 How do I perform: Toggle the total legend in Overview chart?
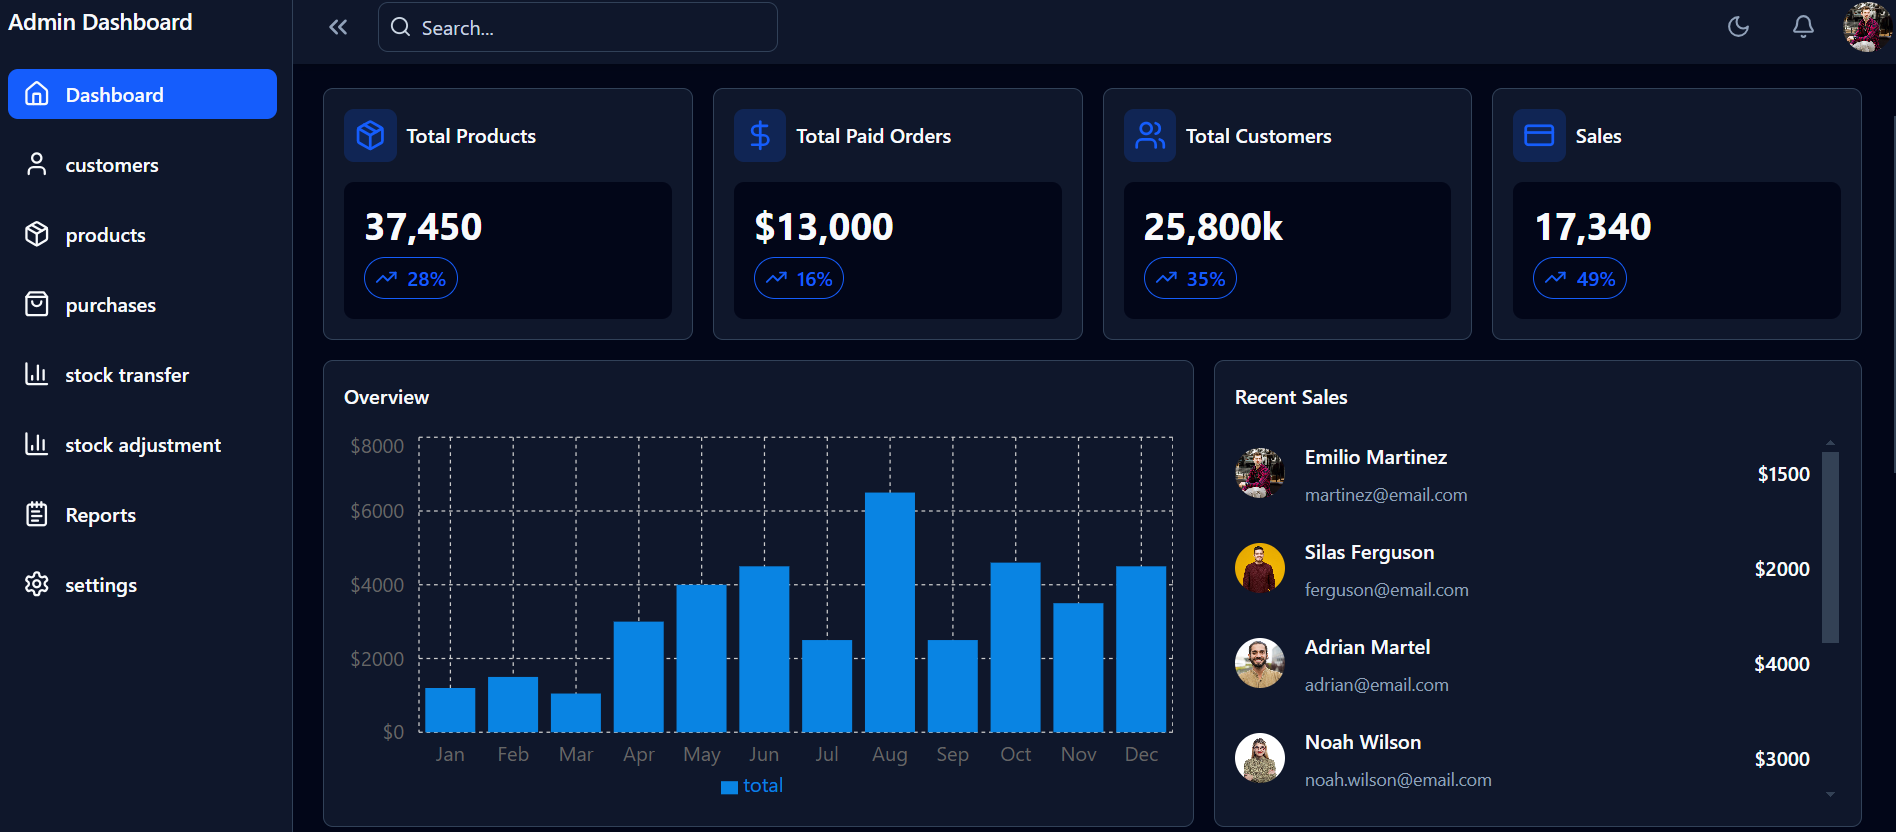[x=752, y=786]
